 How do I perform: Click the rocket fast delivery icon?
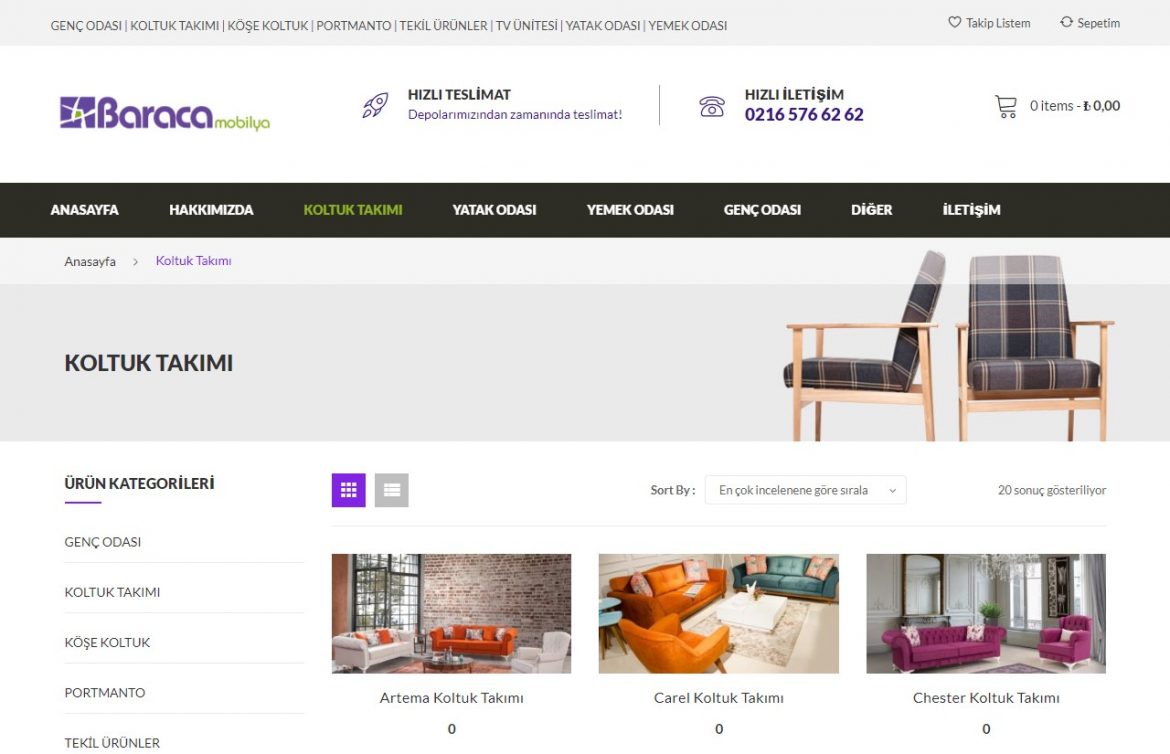(375, 105)
